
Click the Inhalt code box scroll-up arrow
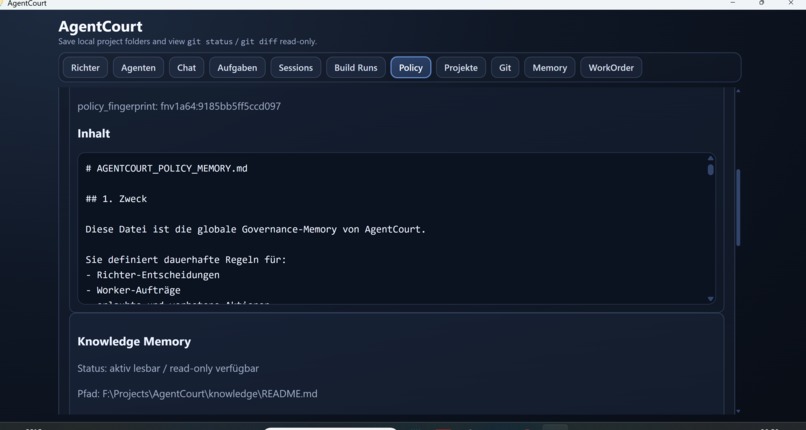(710, 158)
